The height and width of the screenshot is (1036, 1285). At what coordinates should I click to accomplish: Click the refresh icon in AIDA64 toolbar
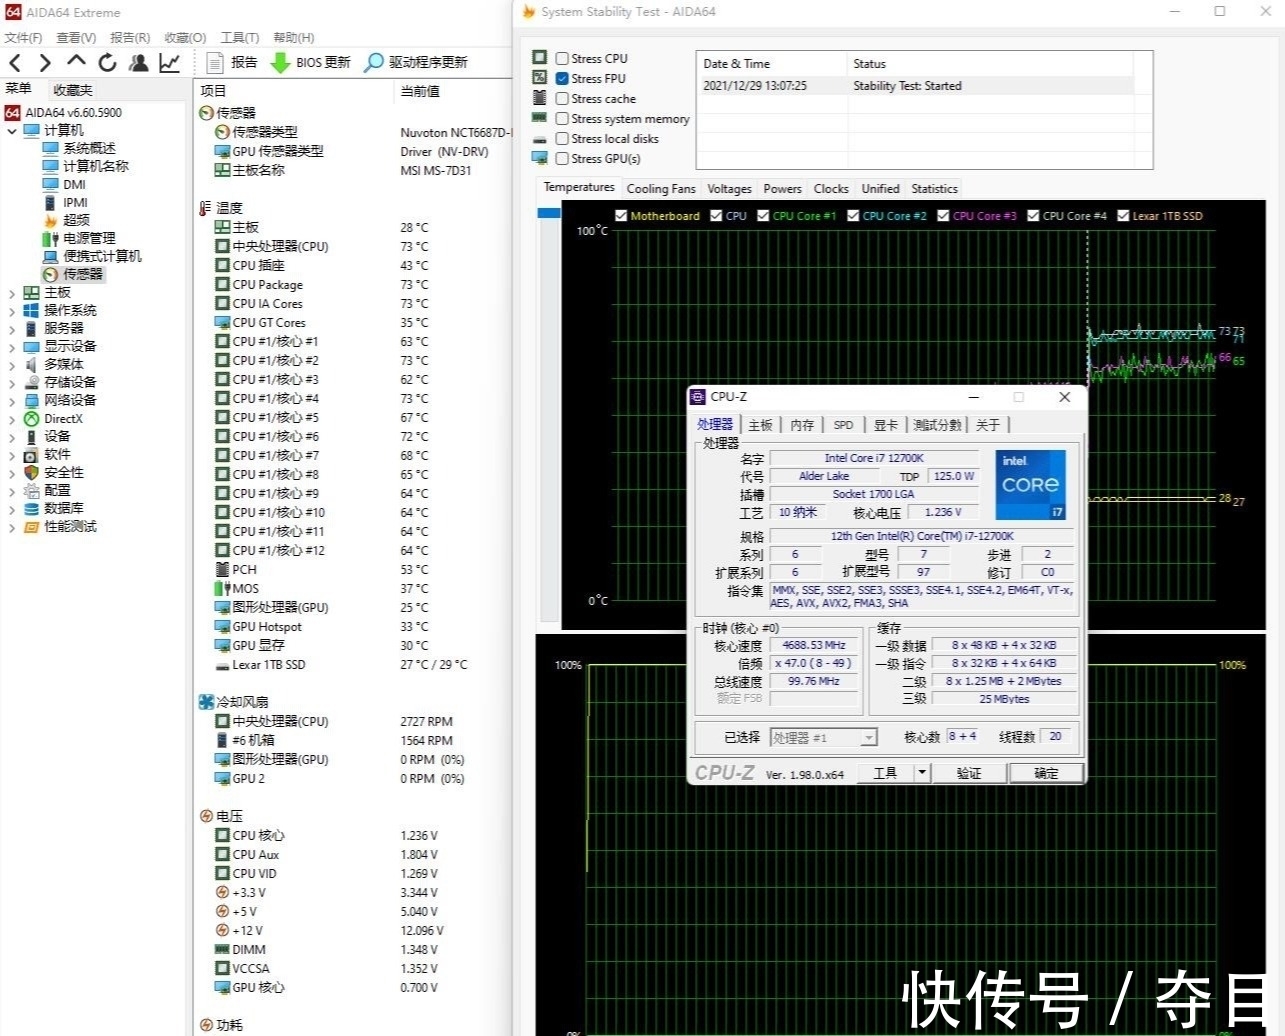107,63
